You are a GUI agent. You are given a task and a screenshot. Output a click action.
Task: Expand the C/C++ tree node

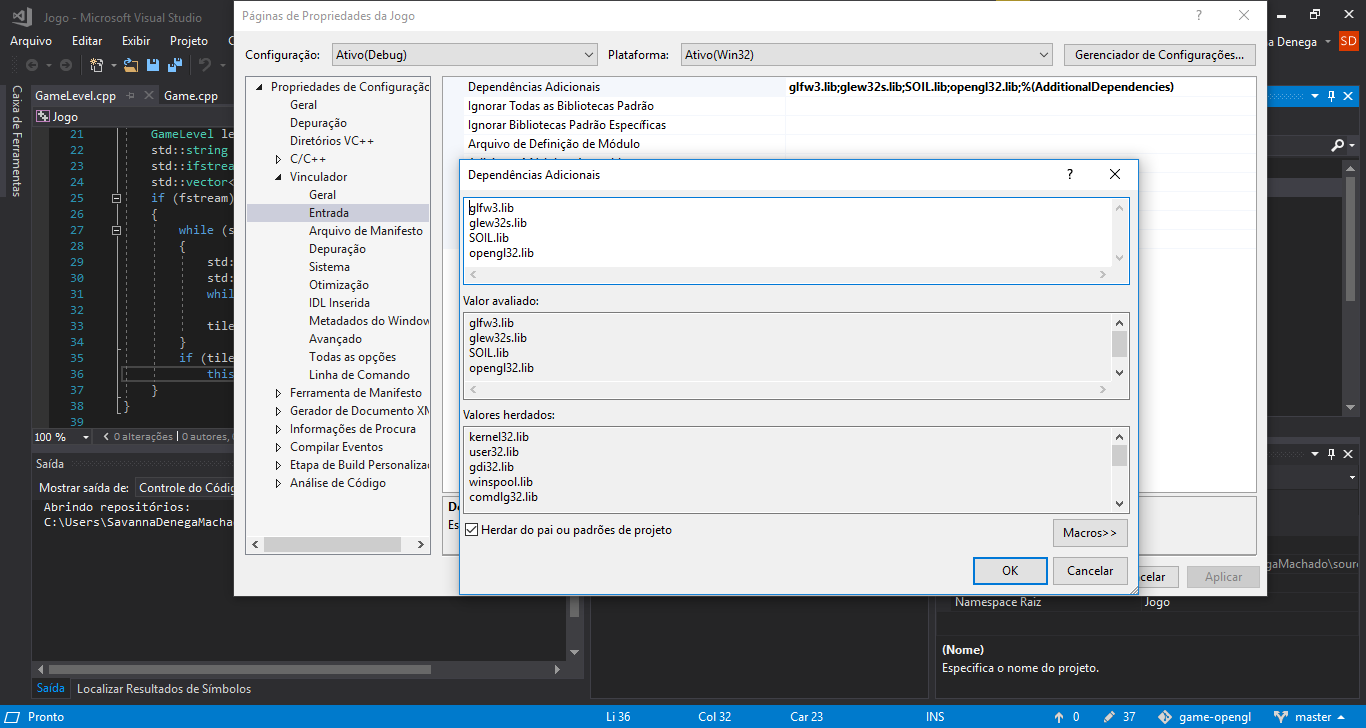pos(279,159)
